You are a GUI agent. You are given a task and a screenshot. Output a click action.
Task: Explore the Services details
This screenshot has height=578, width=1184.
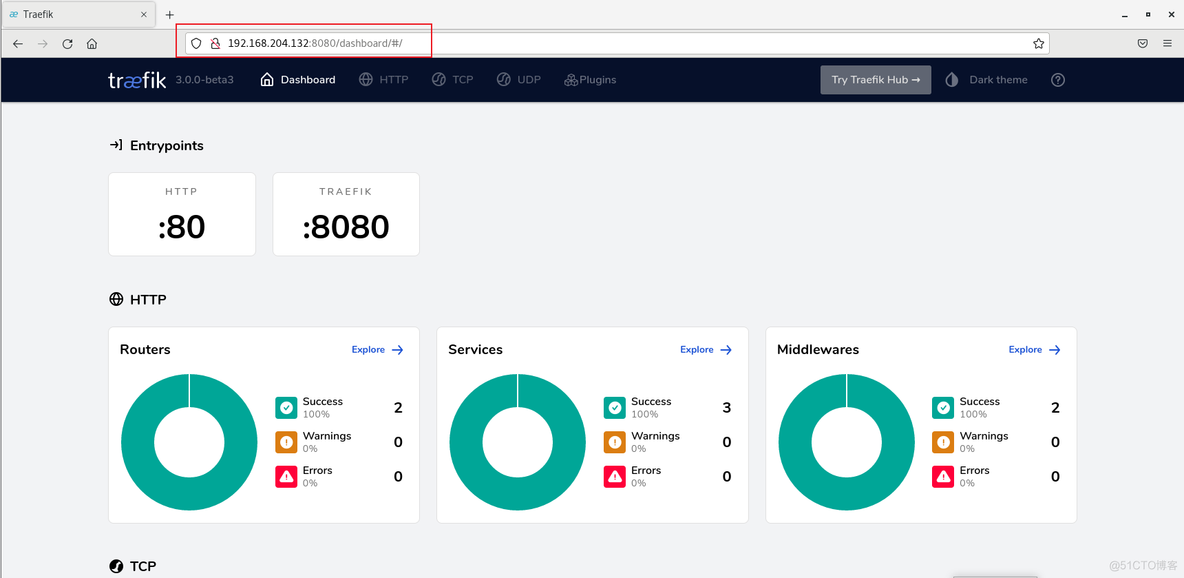point(706,350)
